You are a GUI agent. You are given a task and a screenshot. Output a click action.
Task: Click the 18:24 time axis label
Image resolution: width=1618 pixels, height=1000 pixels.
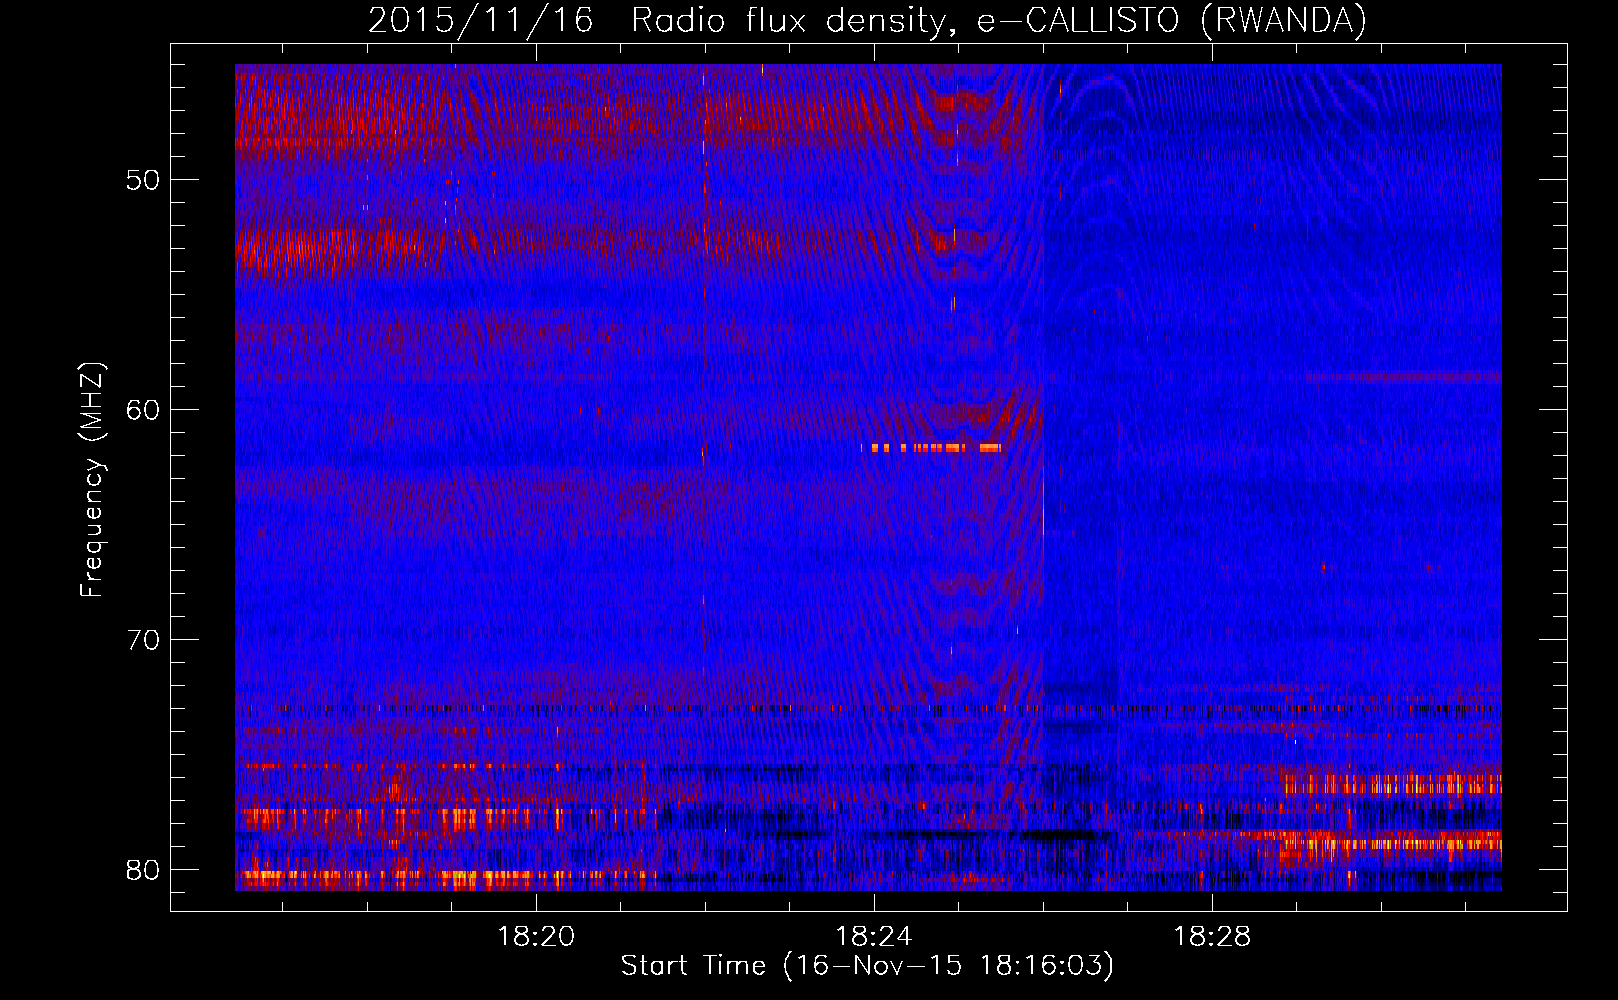[x=874, y=937]
